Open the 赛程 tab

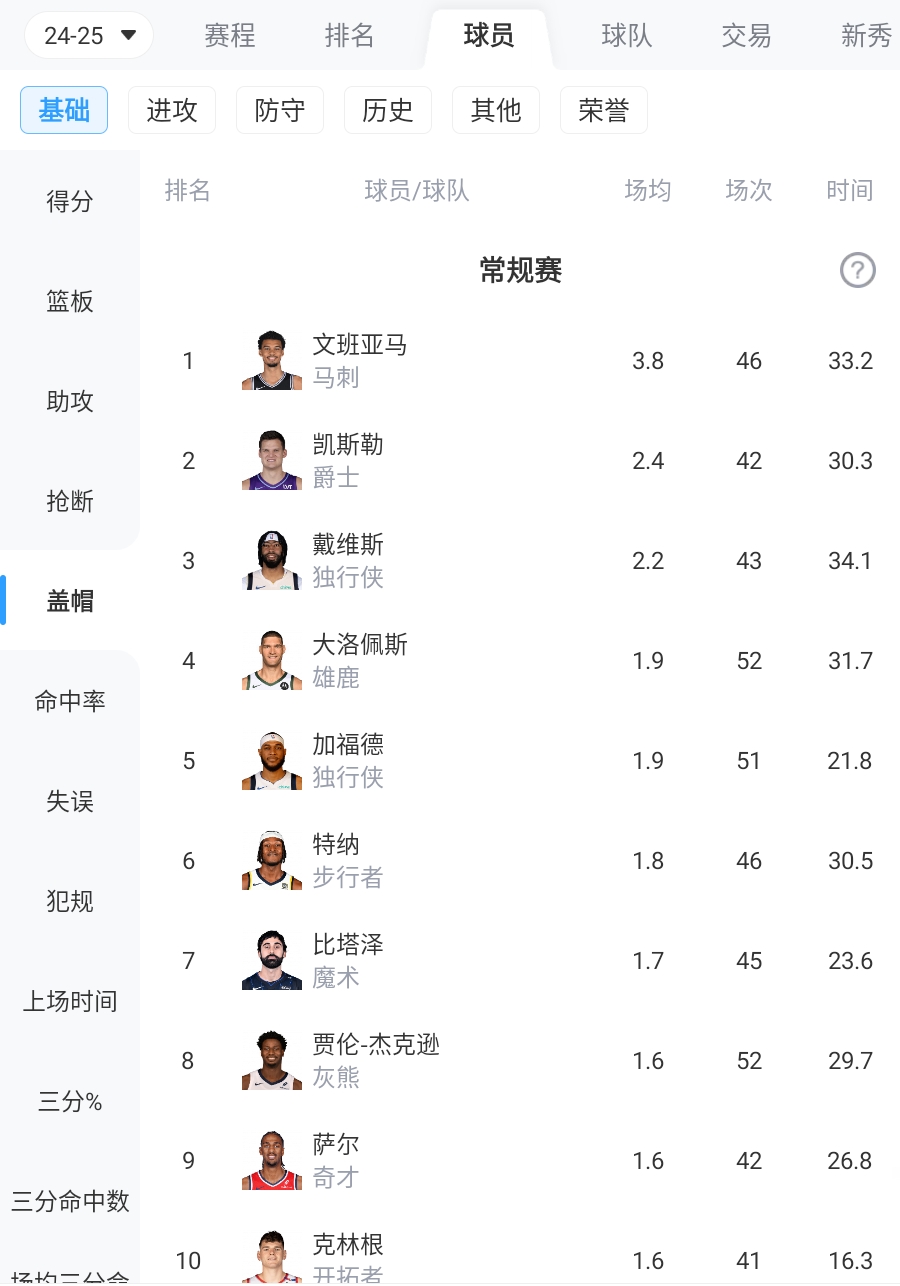coord(230,36)
